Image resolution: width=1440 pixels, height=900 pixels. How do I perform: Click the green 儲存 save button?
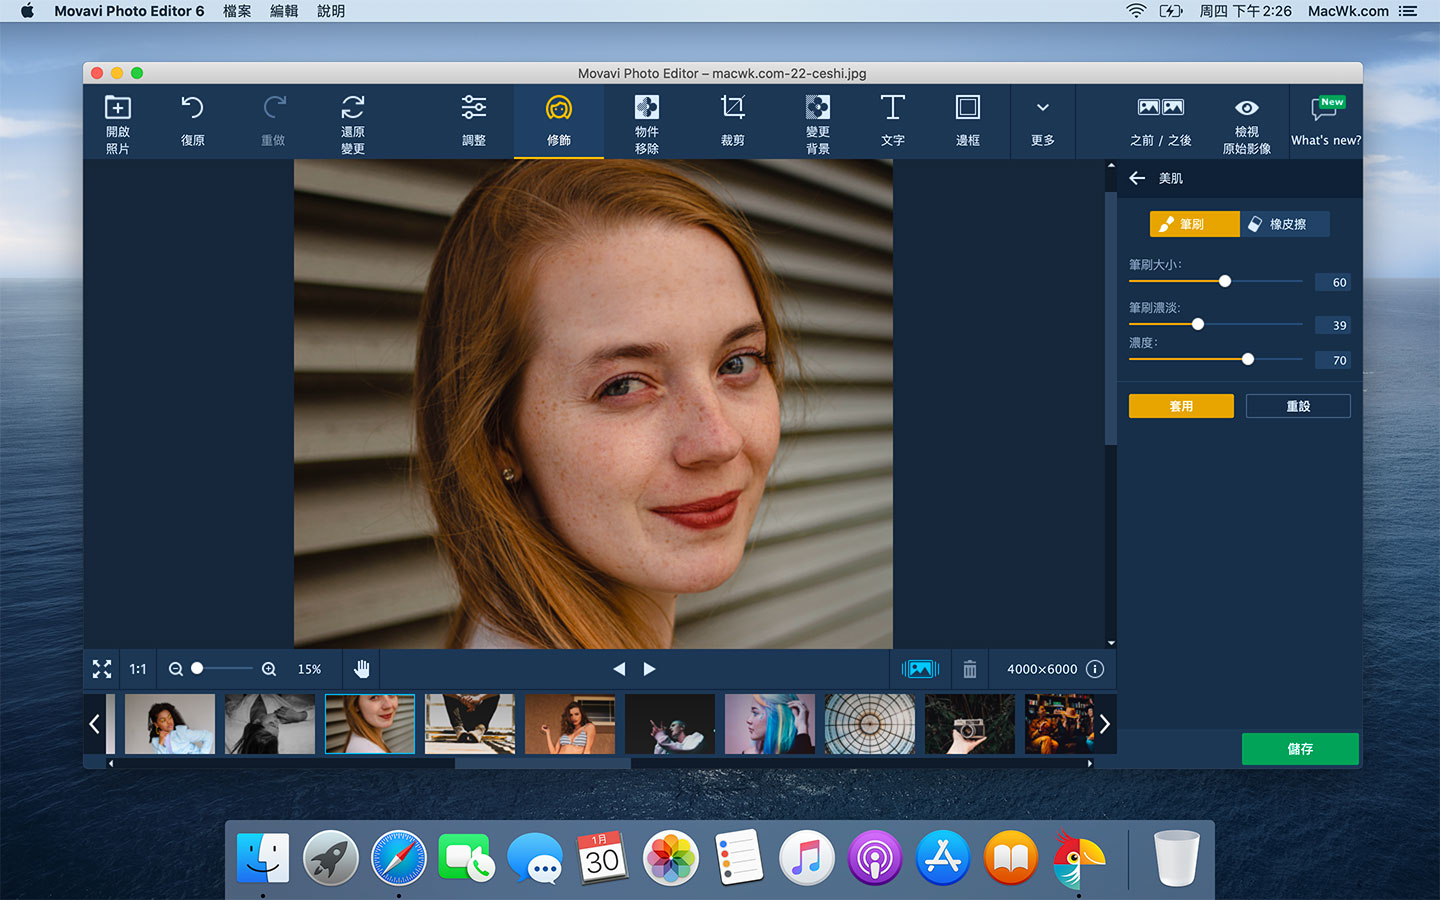[x=1300, y=749]
